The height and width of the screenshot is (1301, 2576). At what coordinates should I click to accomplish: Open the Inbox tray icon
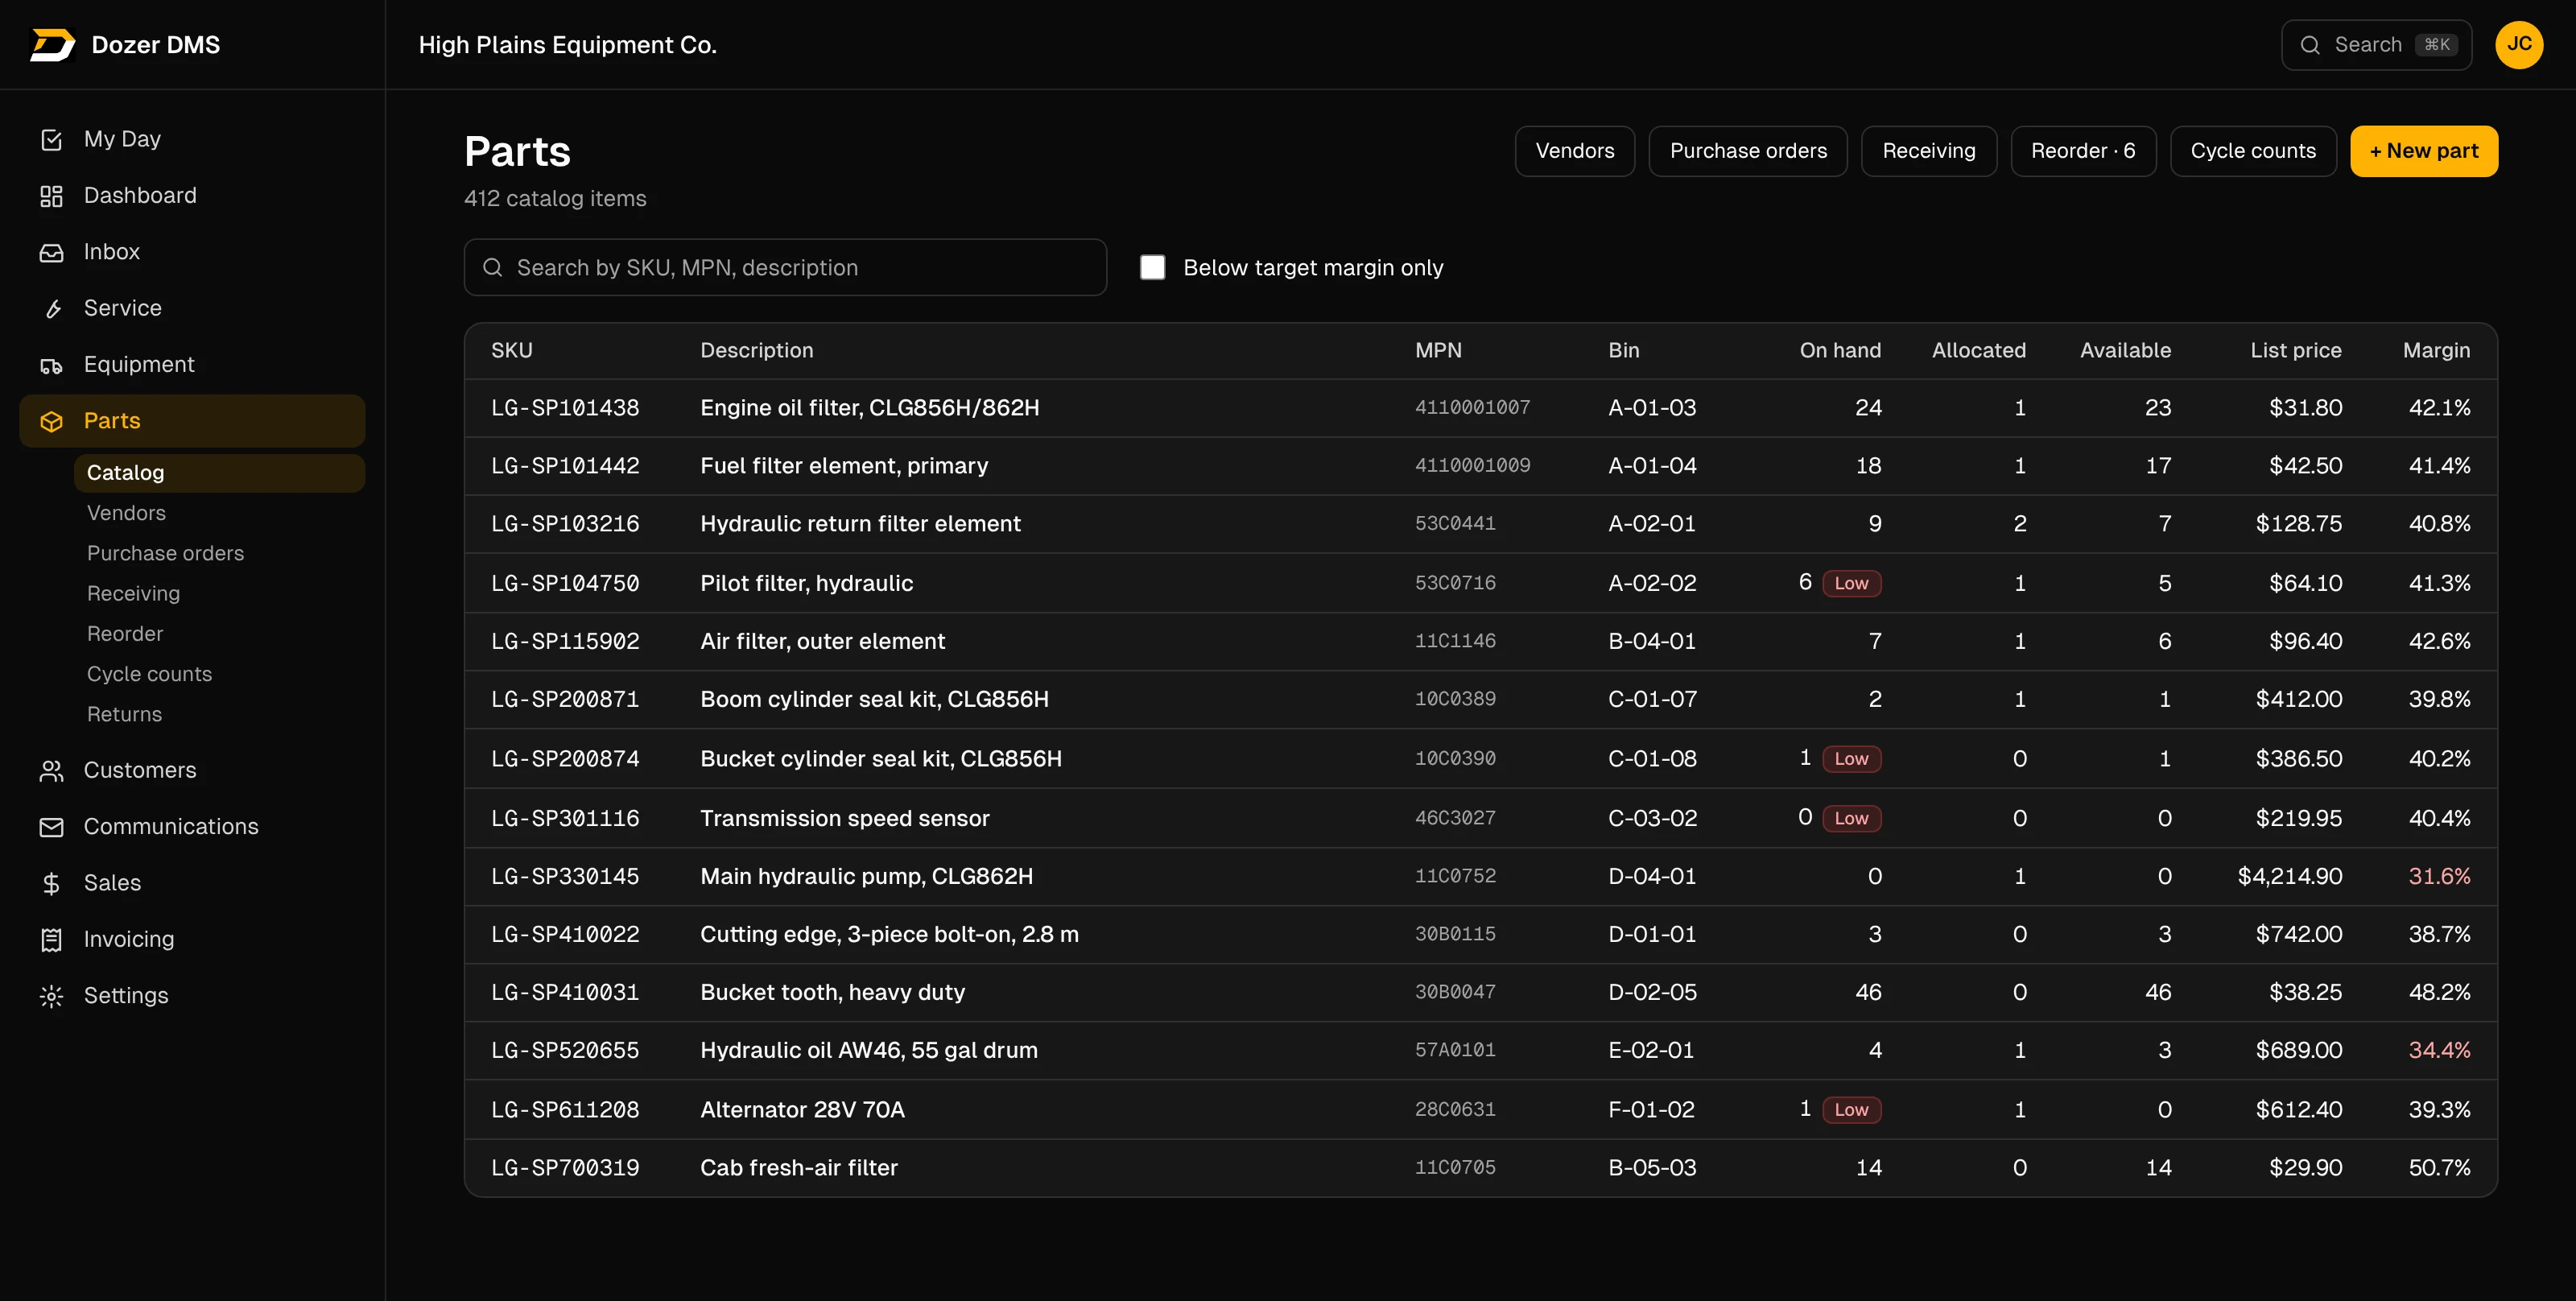pyautogui.click(x=51, y=252)
